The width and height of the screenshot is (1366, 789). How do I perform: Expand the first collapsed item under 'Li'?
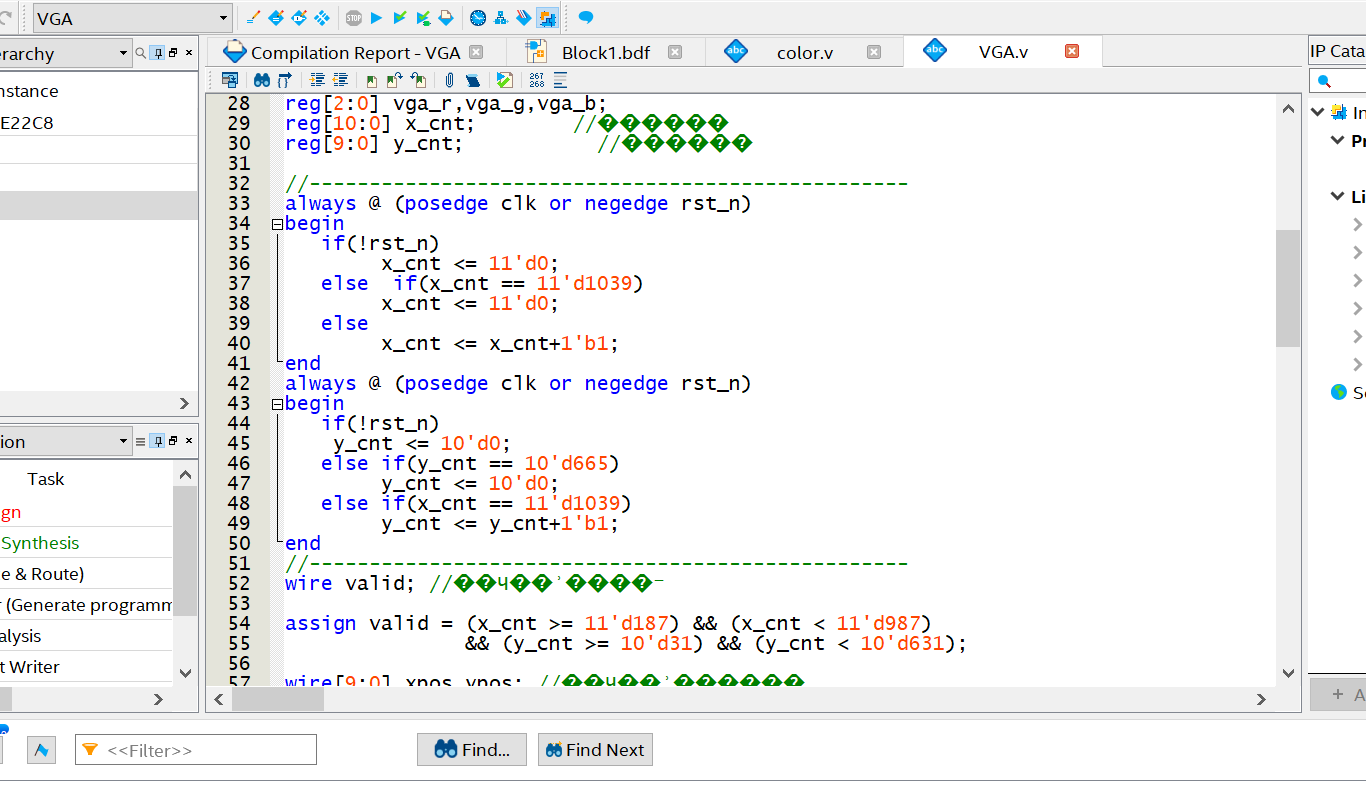pyautogui.click(x=1357, y=224)
